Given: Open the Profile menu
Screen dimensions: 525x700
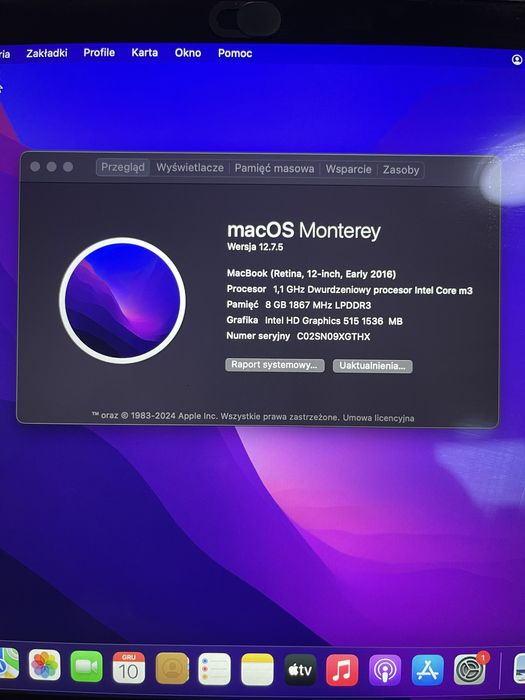Looking at the screenshot, I should coord(99,53).
